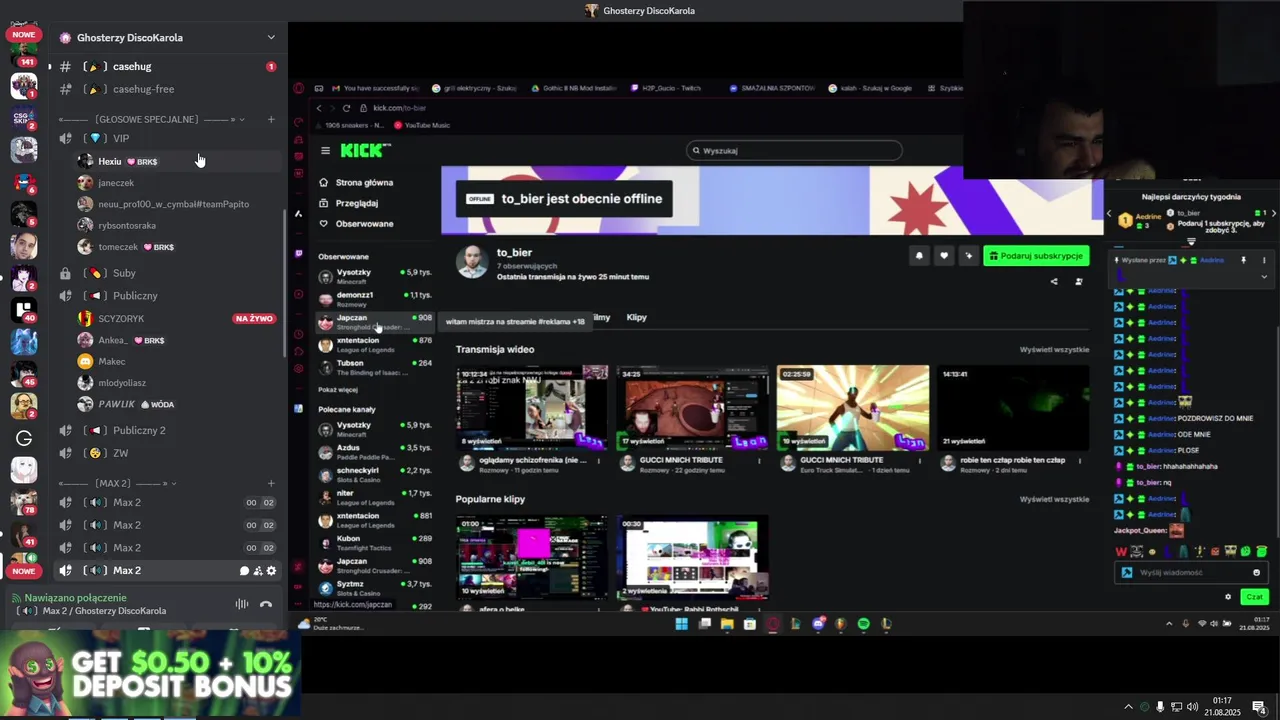Open the CSGO Skins server icon
The image size is (1280, 720).
pos(24,118)
